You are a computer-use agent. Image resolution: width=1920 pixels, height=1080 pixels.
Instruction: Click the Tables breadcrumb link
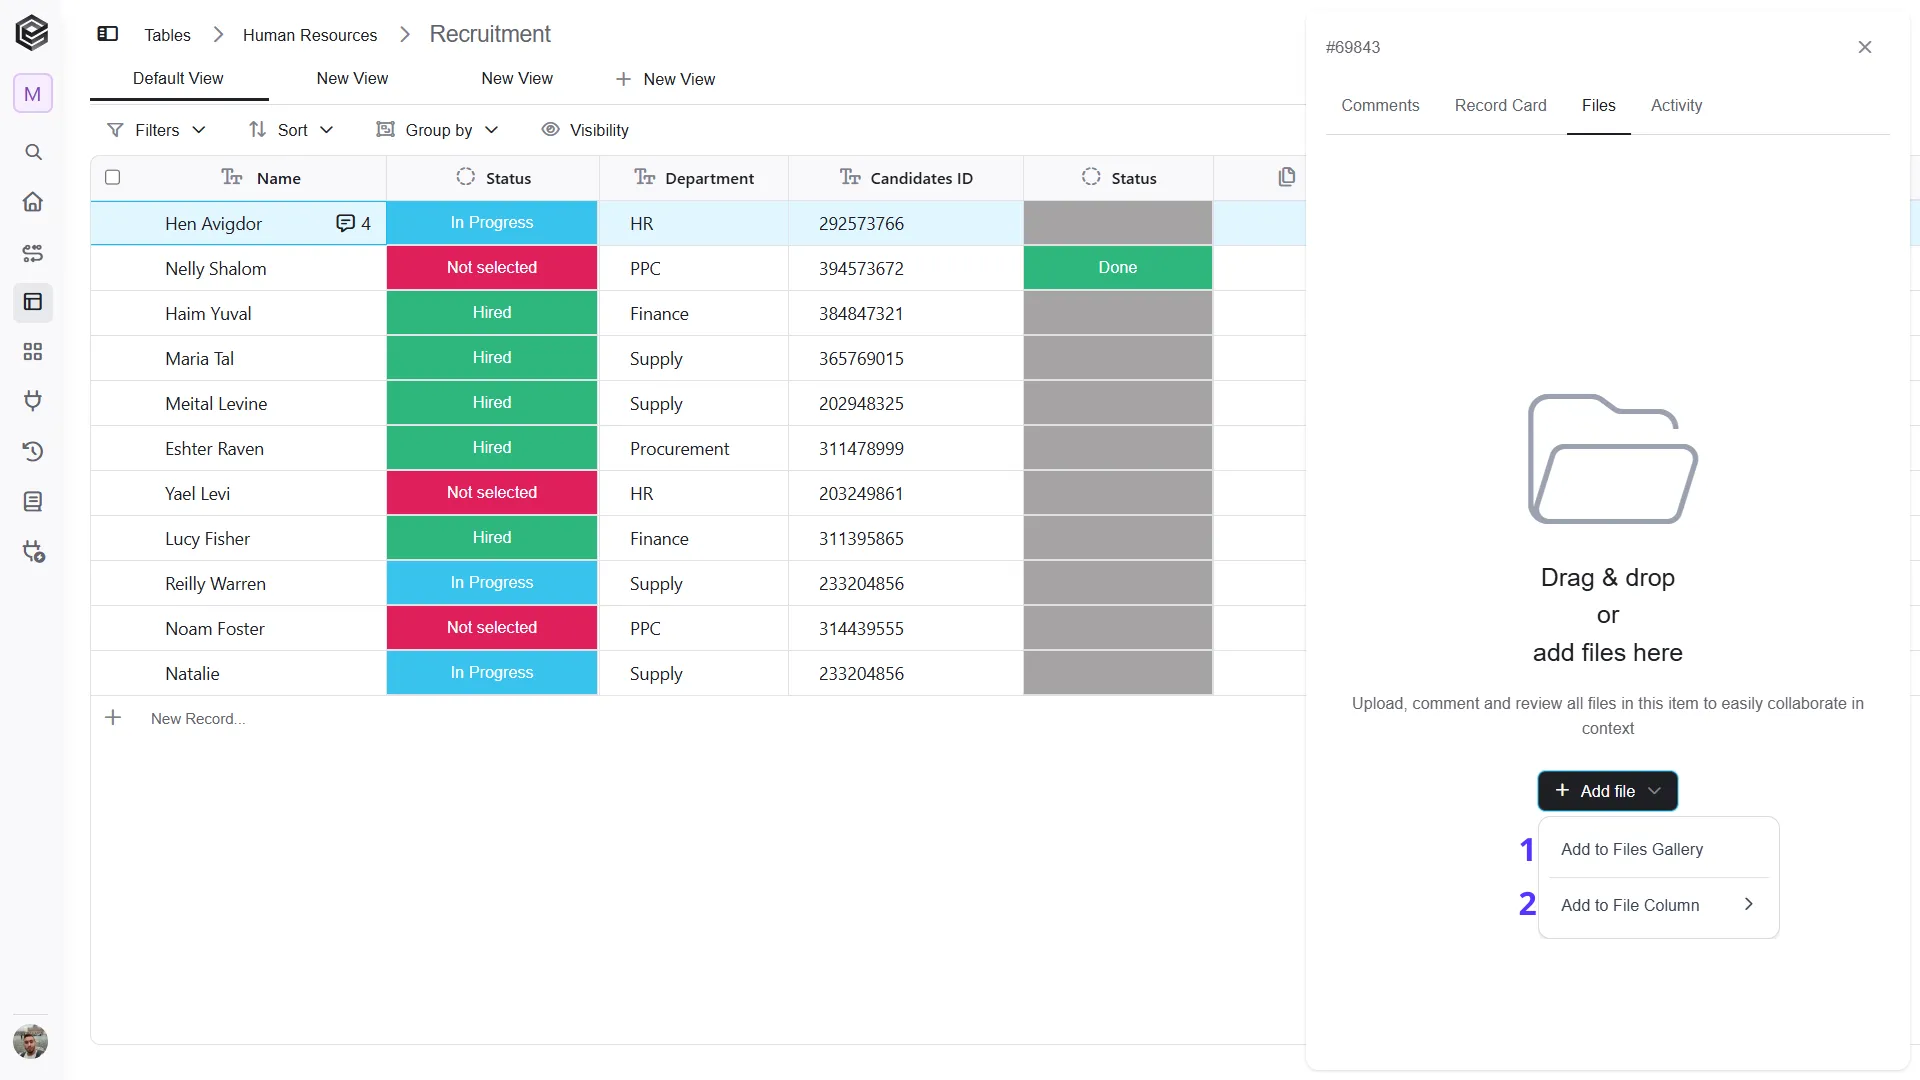click(167, 35)
